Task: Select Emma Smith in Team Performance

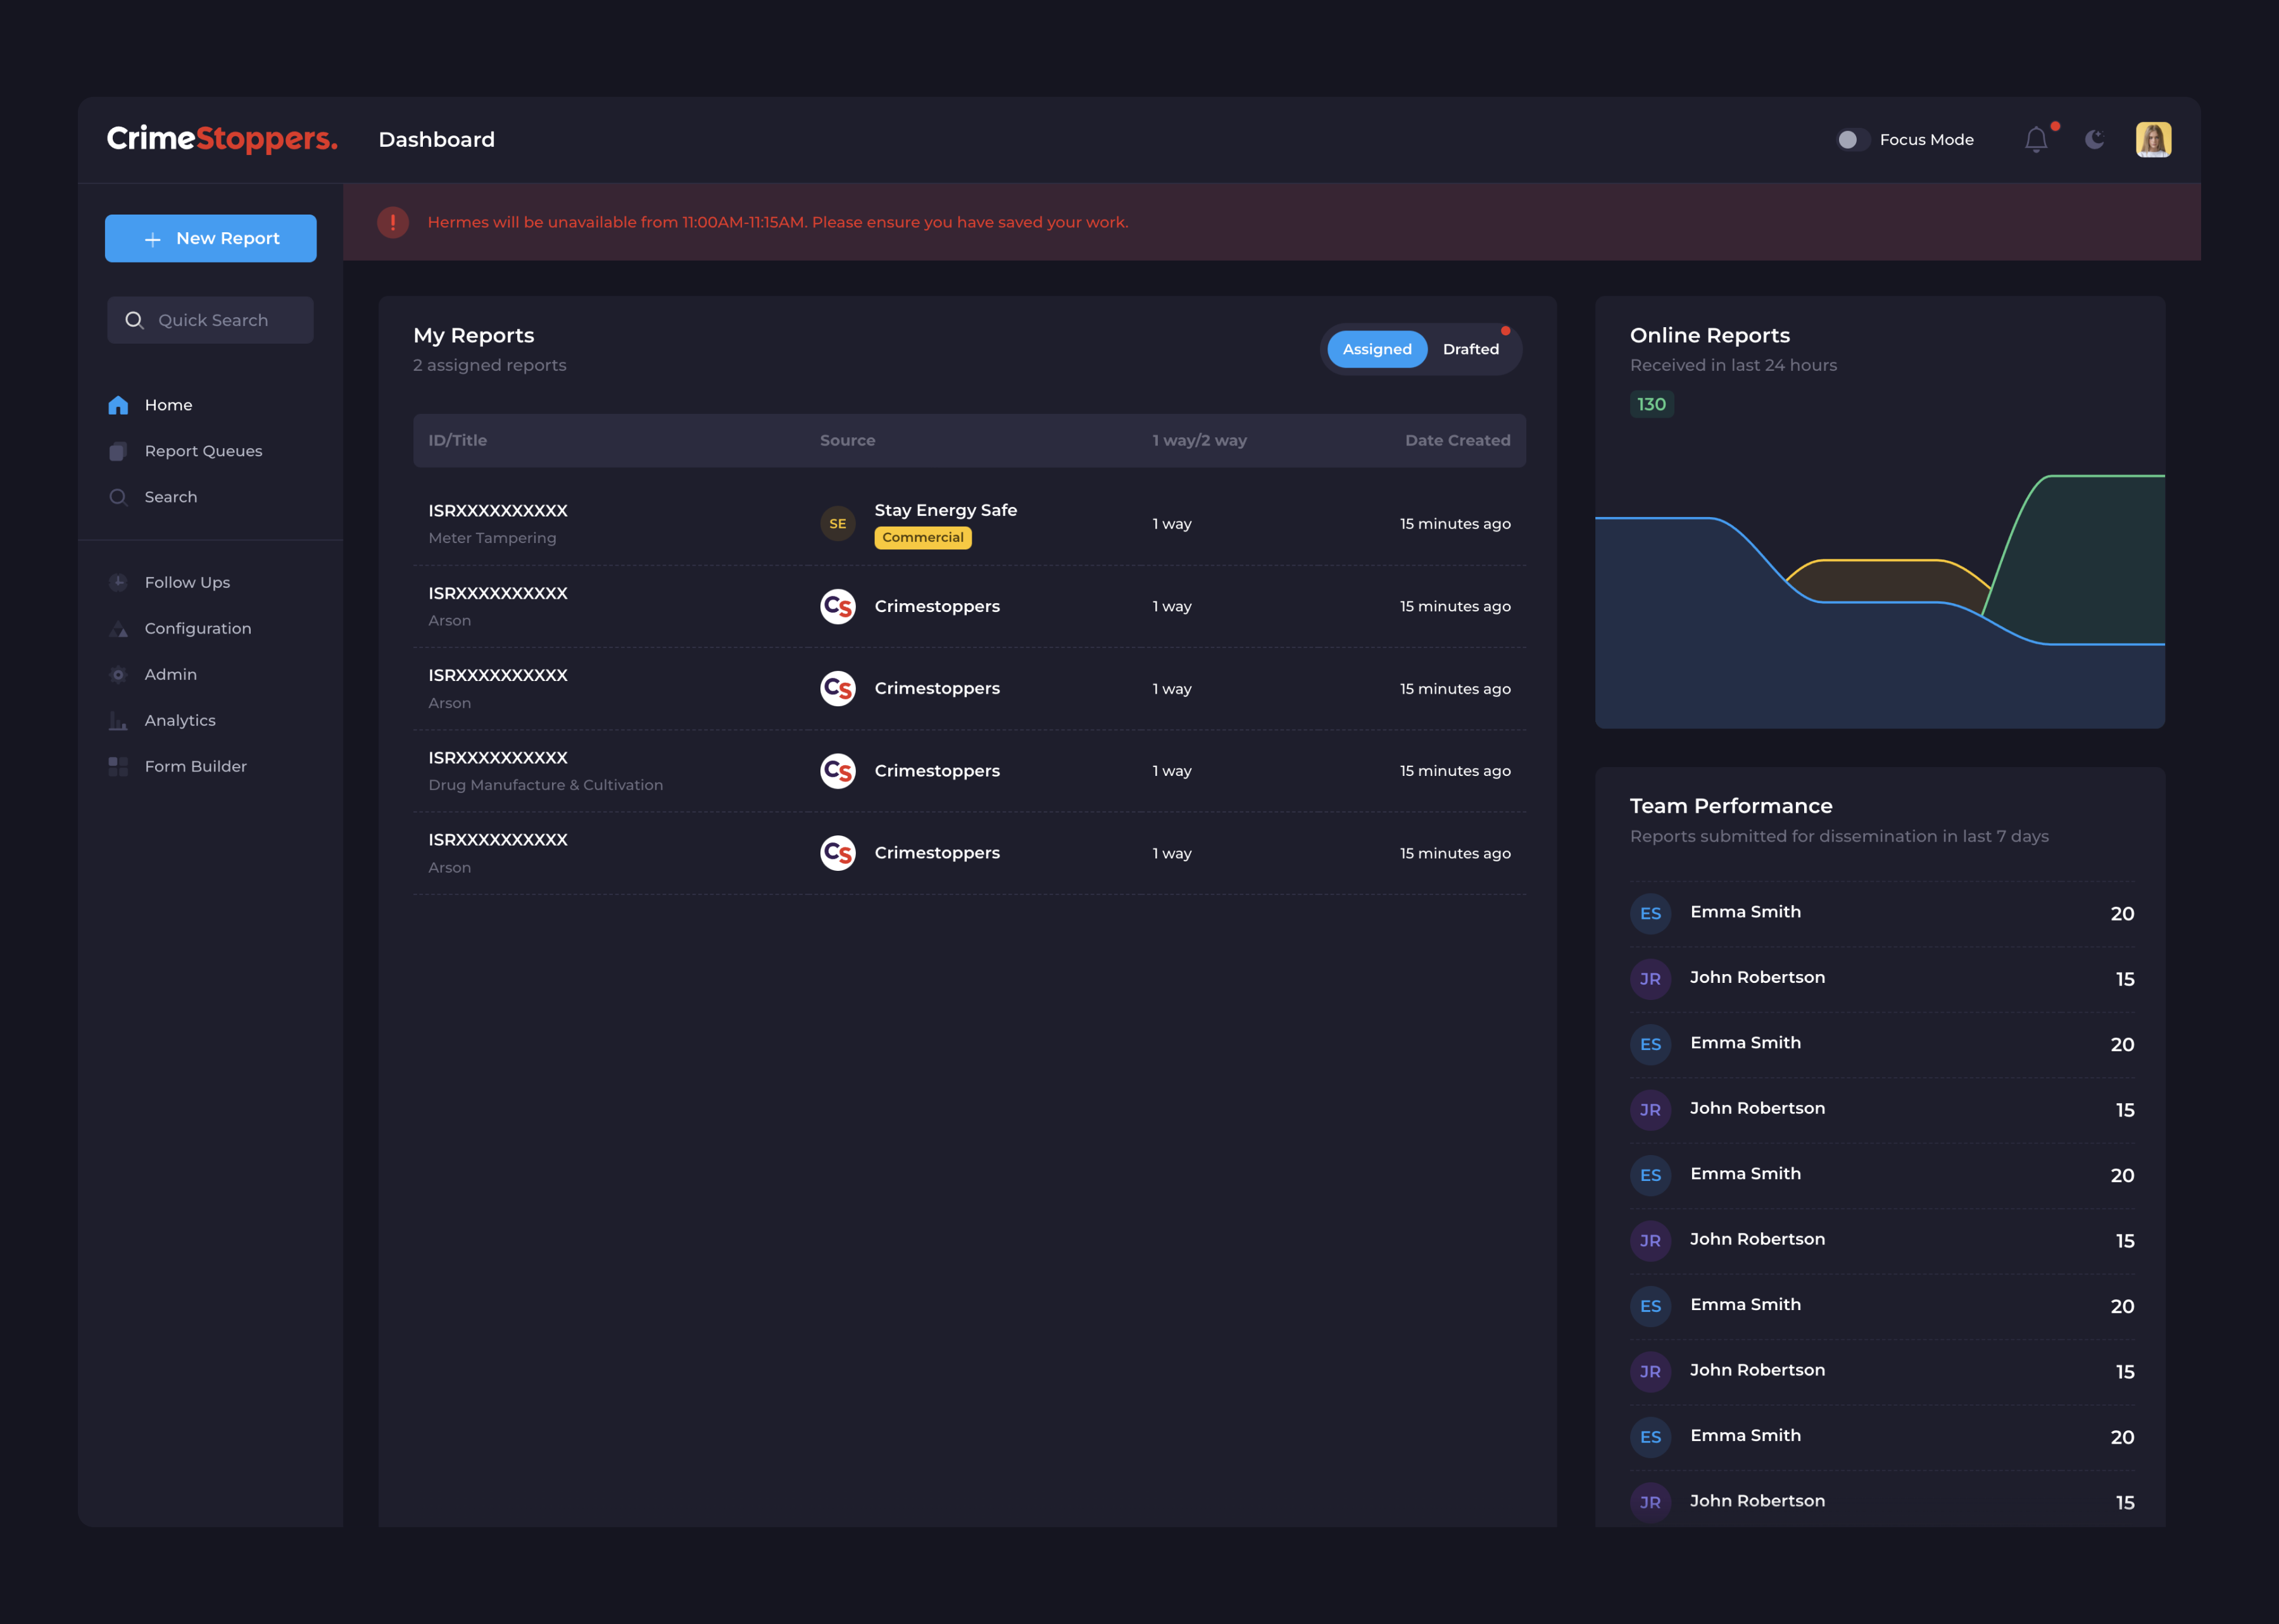Action: (x=1745, y=912)
